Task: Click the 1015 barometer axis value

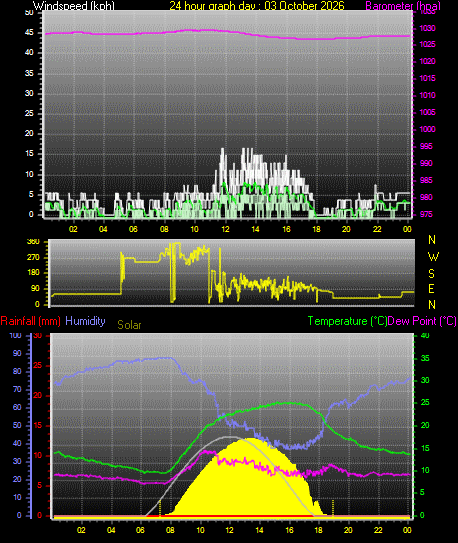Action: coord(428,78)
